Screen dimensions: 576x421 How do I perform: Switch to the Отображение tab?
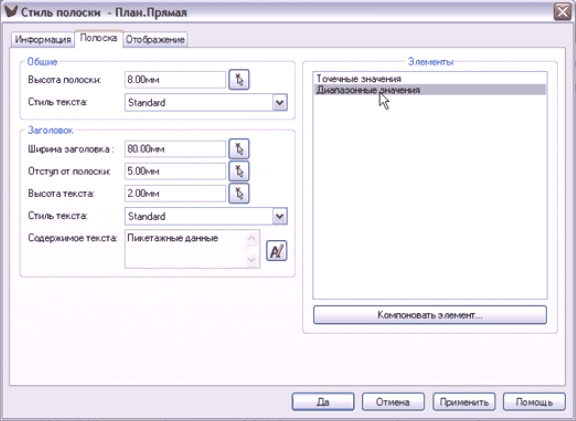point(155,40)
